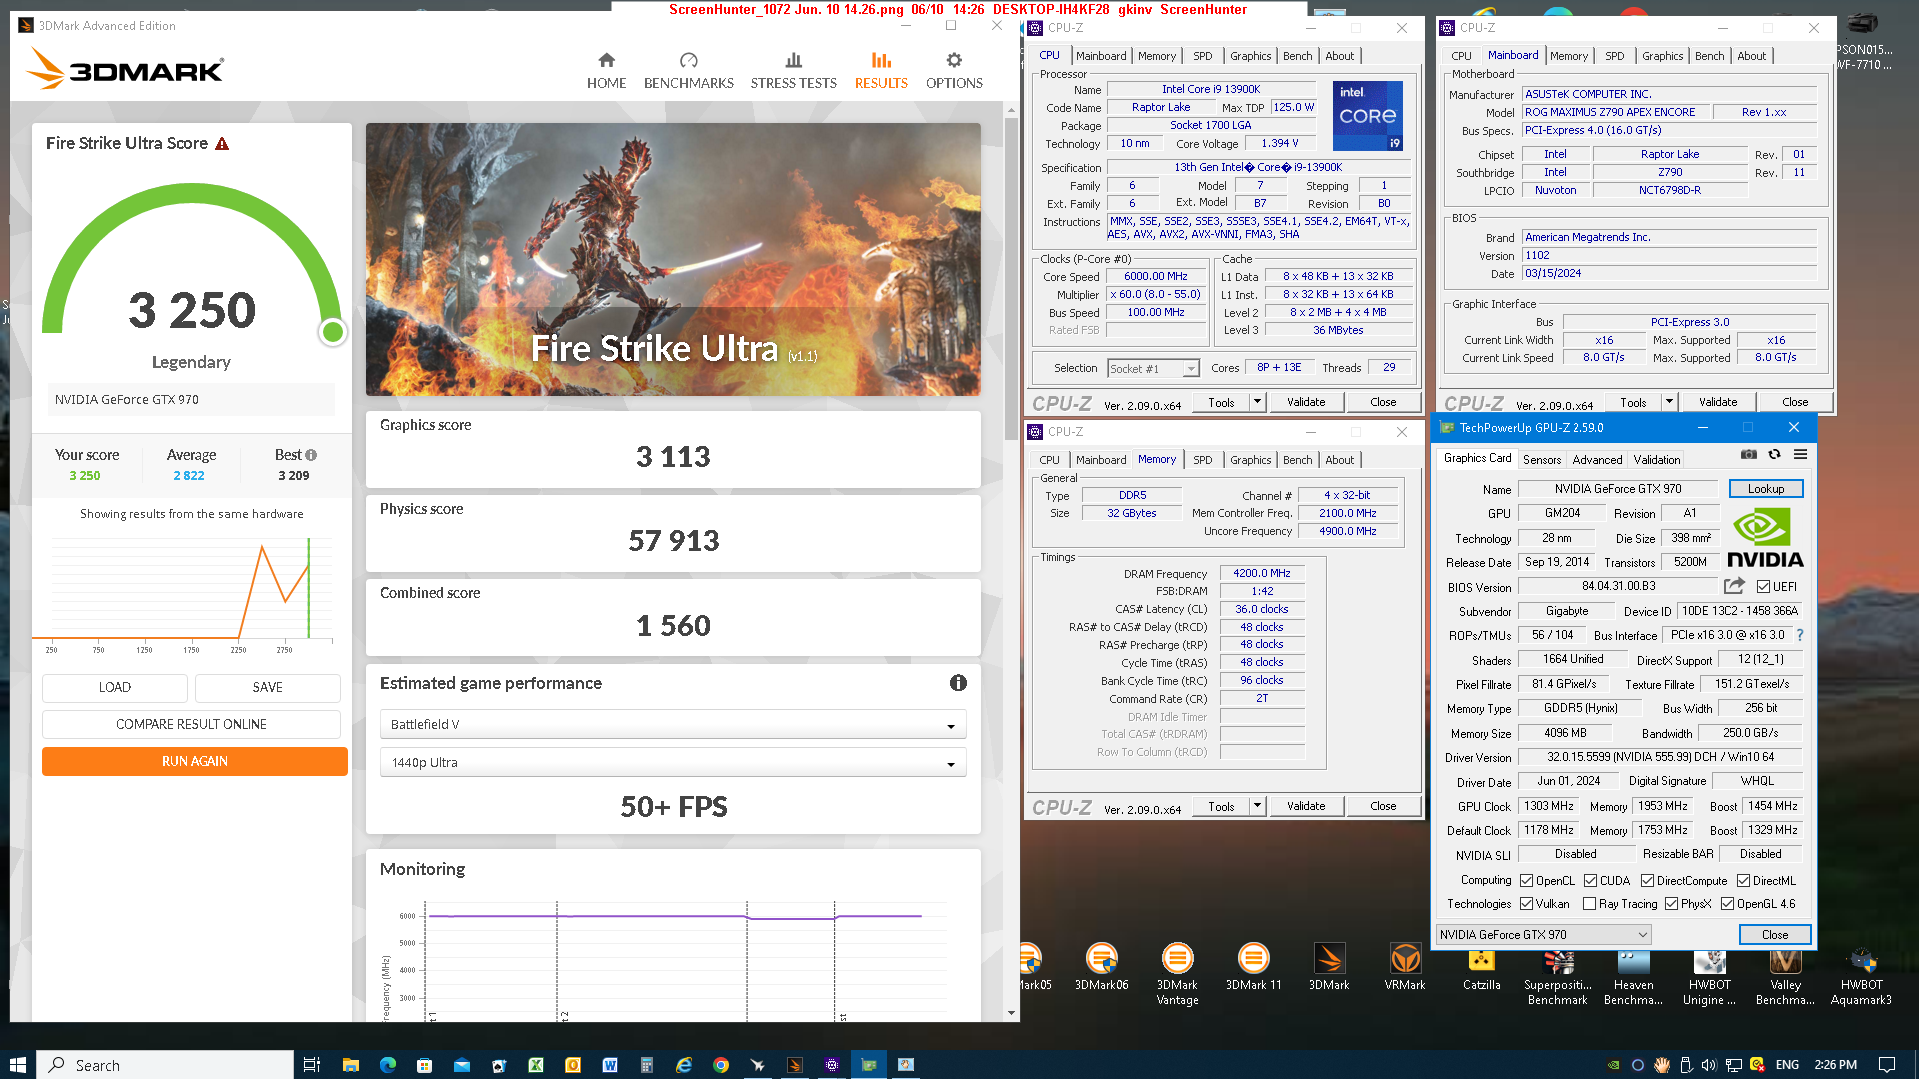Open STRESS TESTS section in 3DMark
Screen dimensions: 1919x1079
tap(793, 71)
